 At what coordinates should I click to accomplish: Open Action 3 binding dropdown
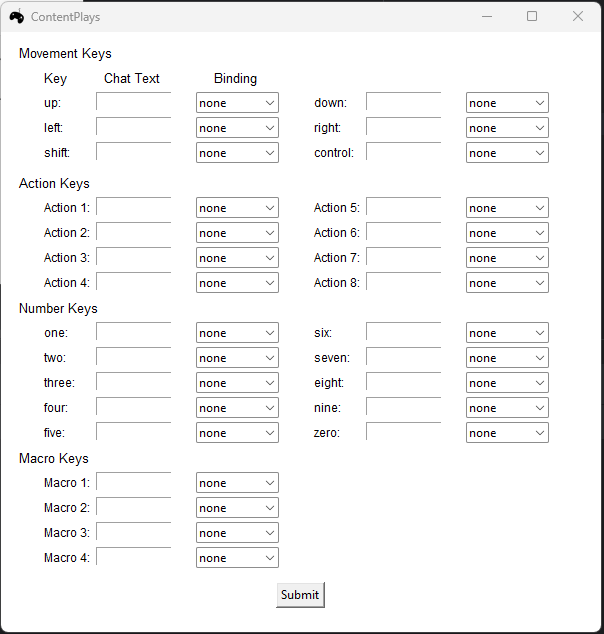coord(237,258)
